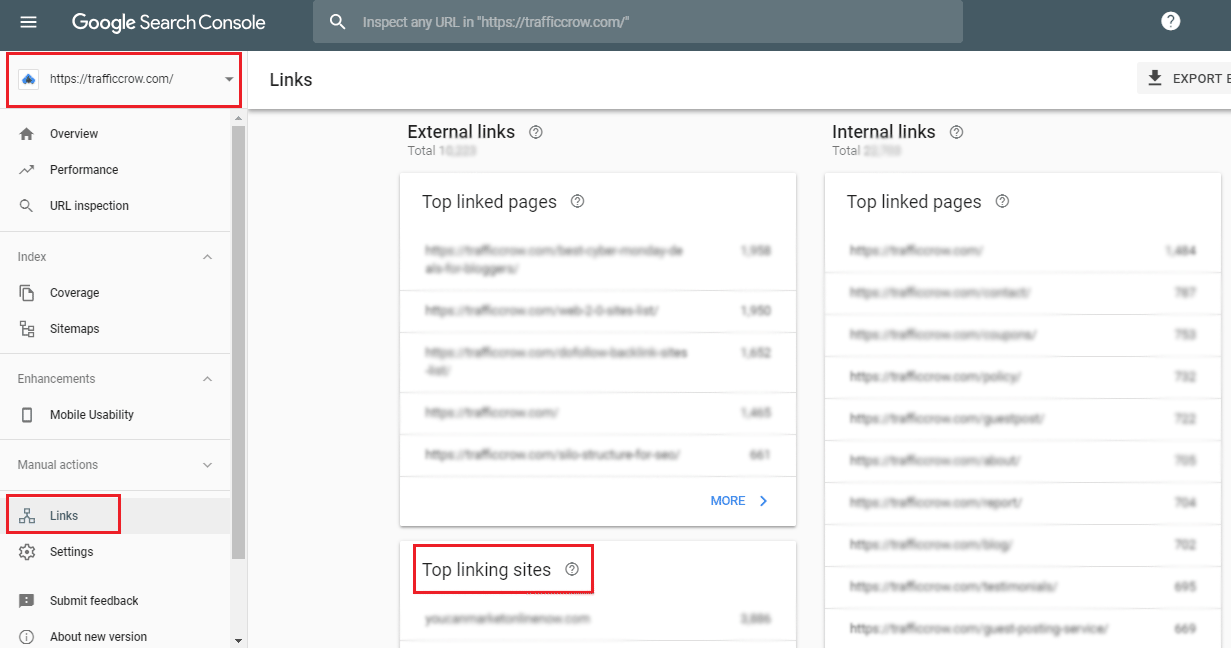Open the internal /testimonials/ linked page row
Screen dimensions: 1231x648
tap(1023, 587)
